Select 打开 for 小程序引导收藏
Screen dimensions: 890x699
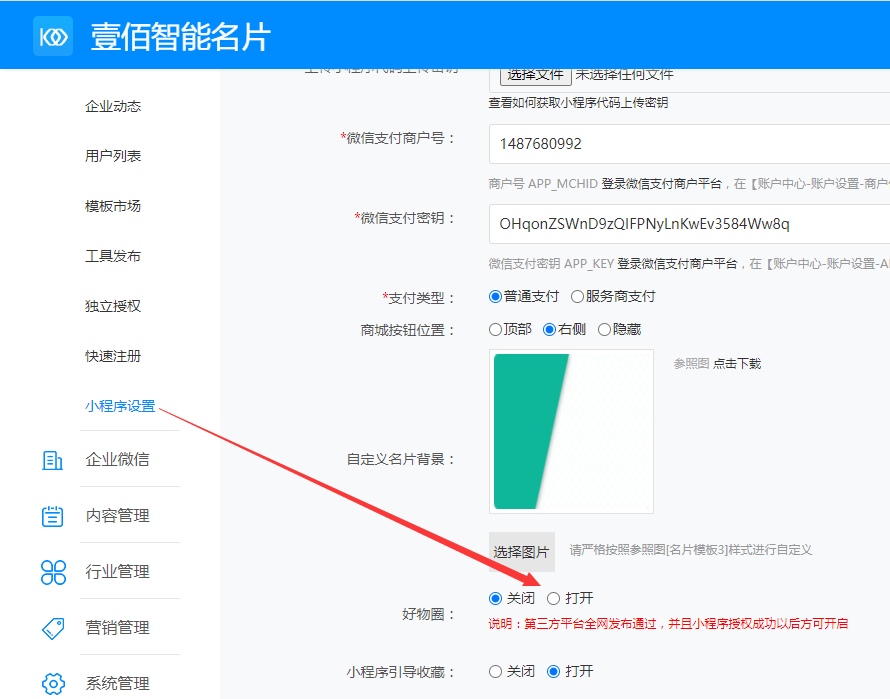(x=553, y=672)
